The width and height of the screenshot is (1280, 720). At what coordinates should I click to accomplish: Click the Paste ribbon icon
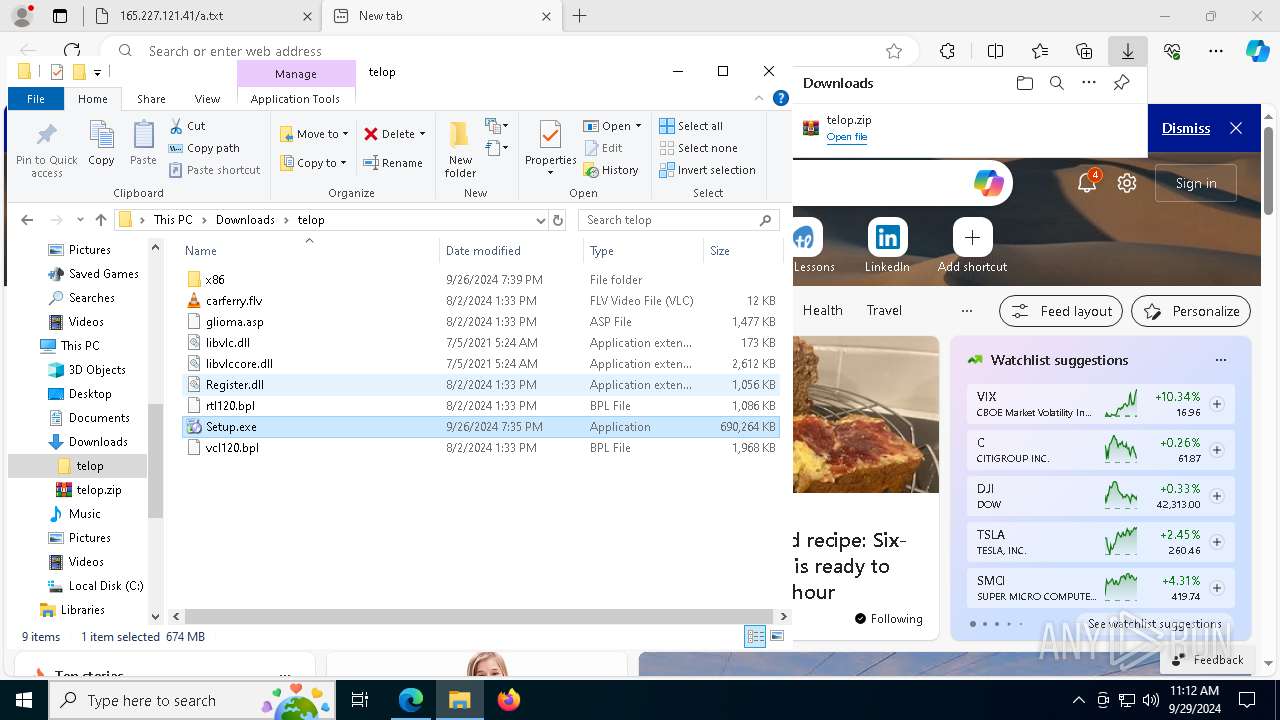tap(143, 143)
